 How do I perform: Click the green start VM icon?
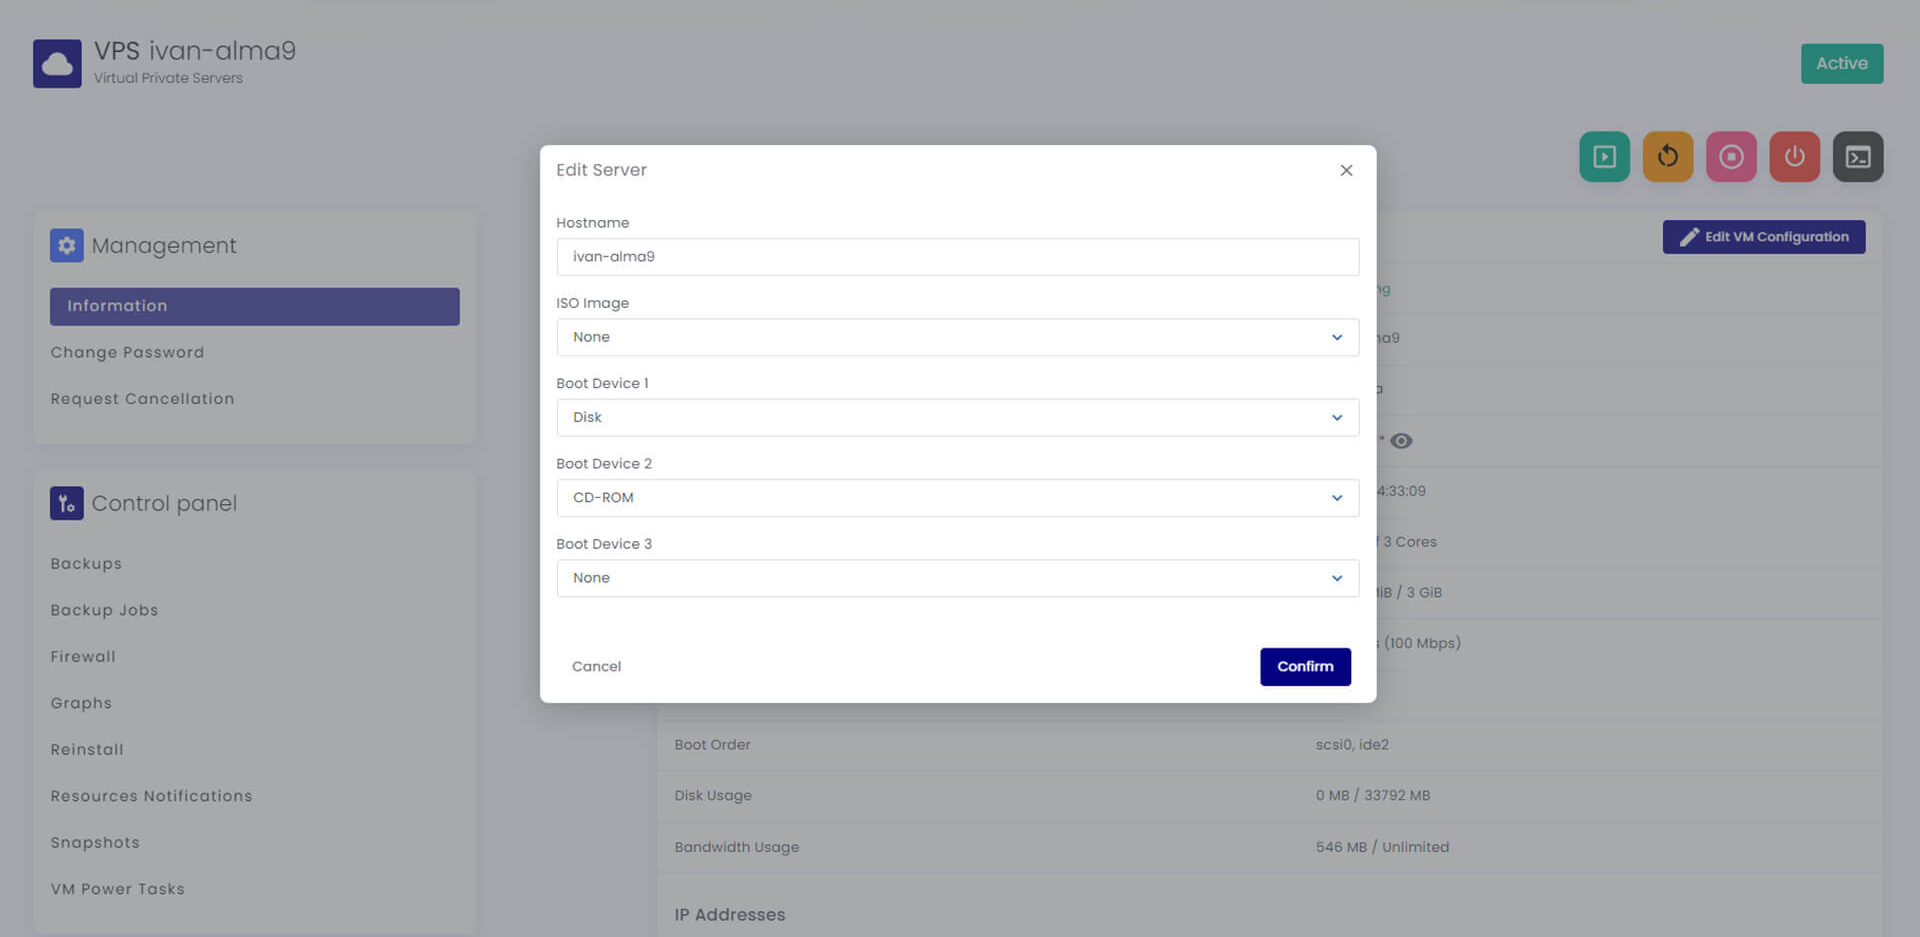tap(1604, 157)
